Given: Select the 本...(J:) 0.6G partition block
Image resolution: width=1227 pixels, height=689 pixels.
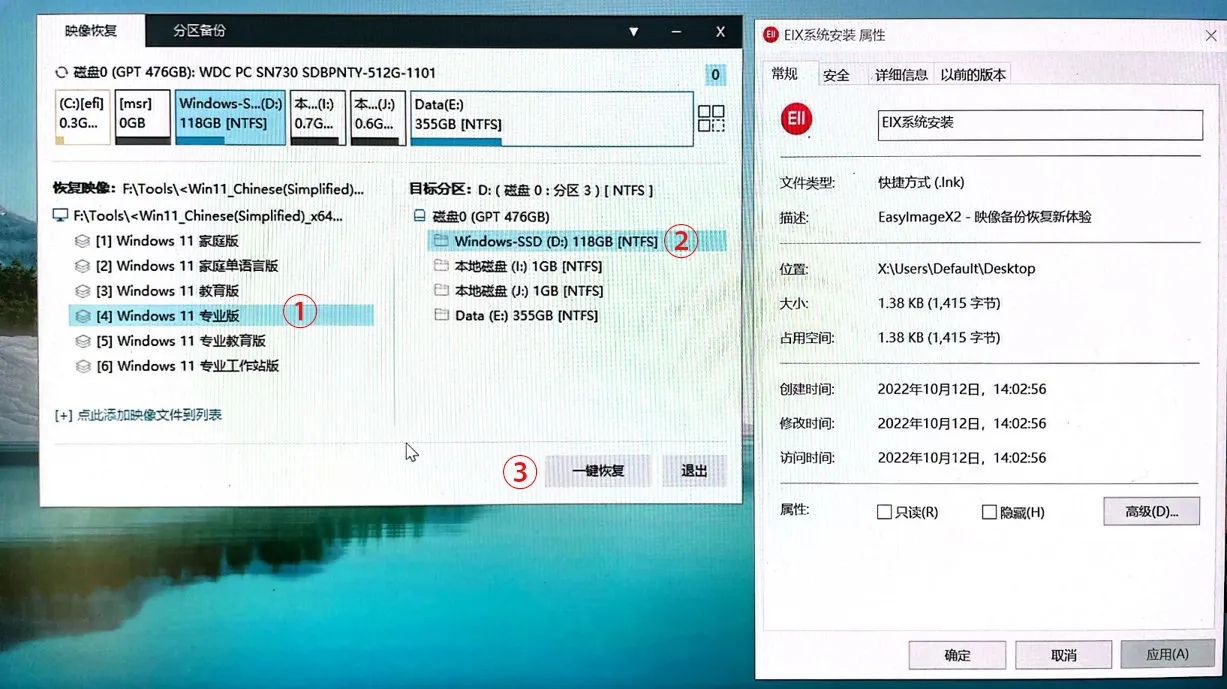Looking at the screenshot, I should tap(378, 117).
